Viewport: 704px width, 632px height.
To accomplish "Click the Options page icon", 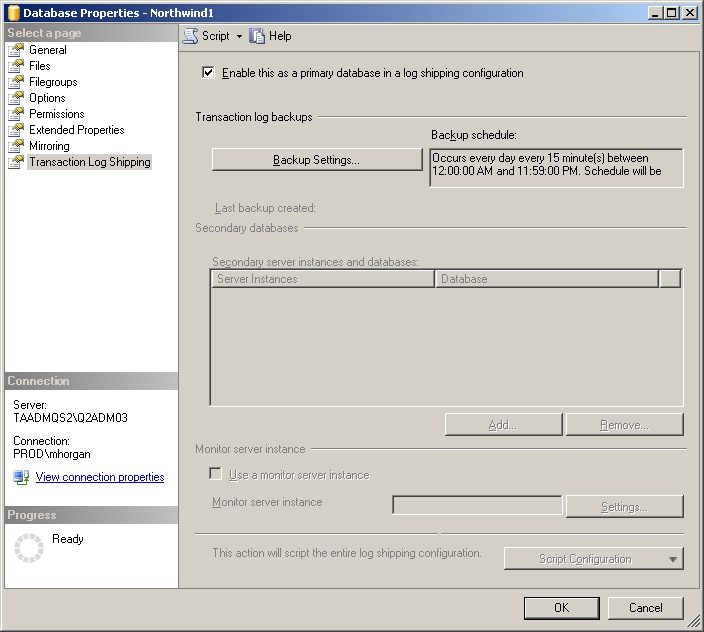I will tap(16, 98).
